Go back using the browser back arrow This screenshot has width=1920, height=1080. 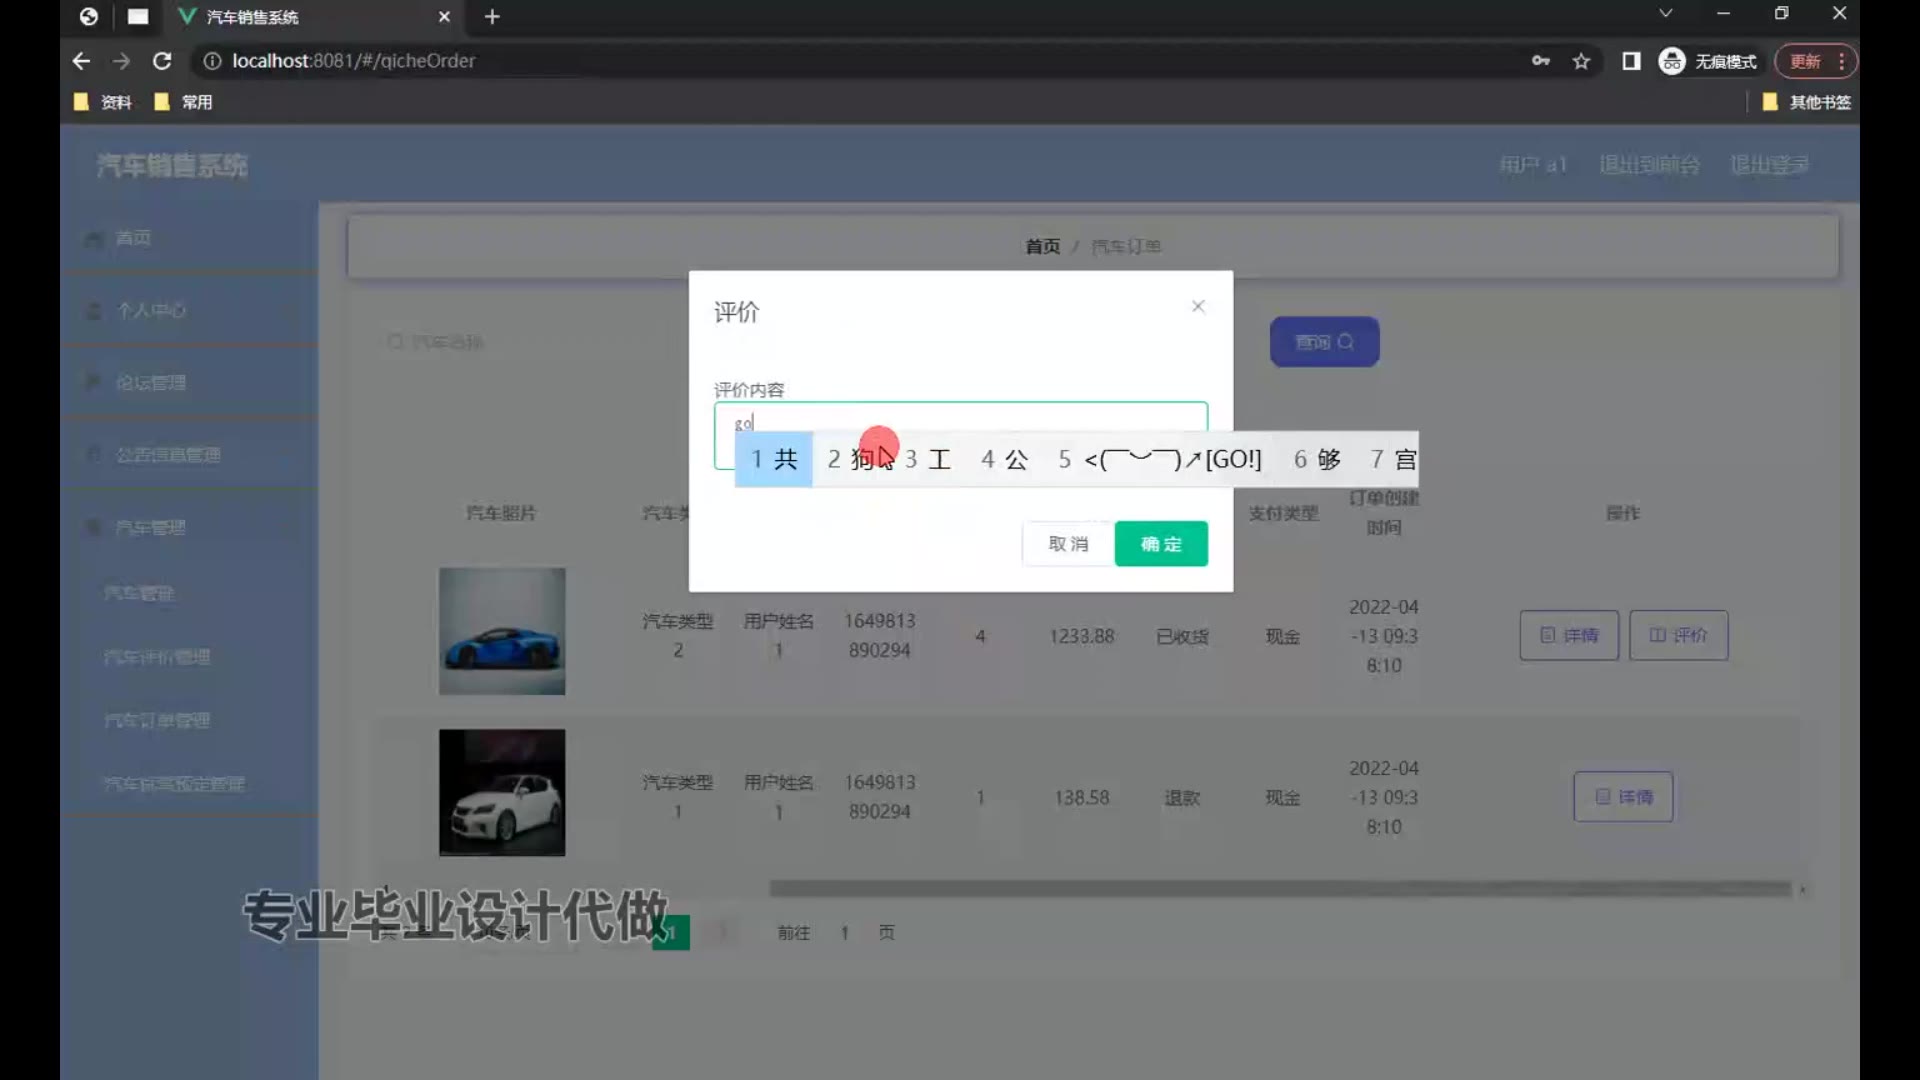click(81, 61)
